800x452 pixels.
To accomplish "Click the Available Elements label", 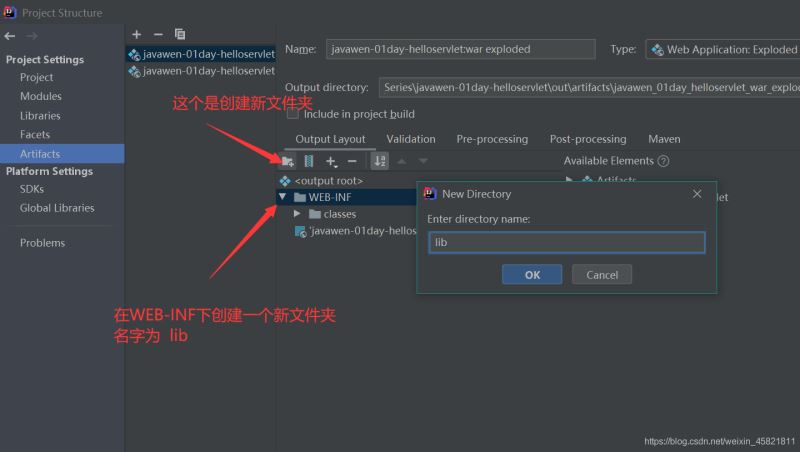I will (x=609, y=161).
